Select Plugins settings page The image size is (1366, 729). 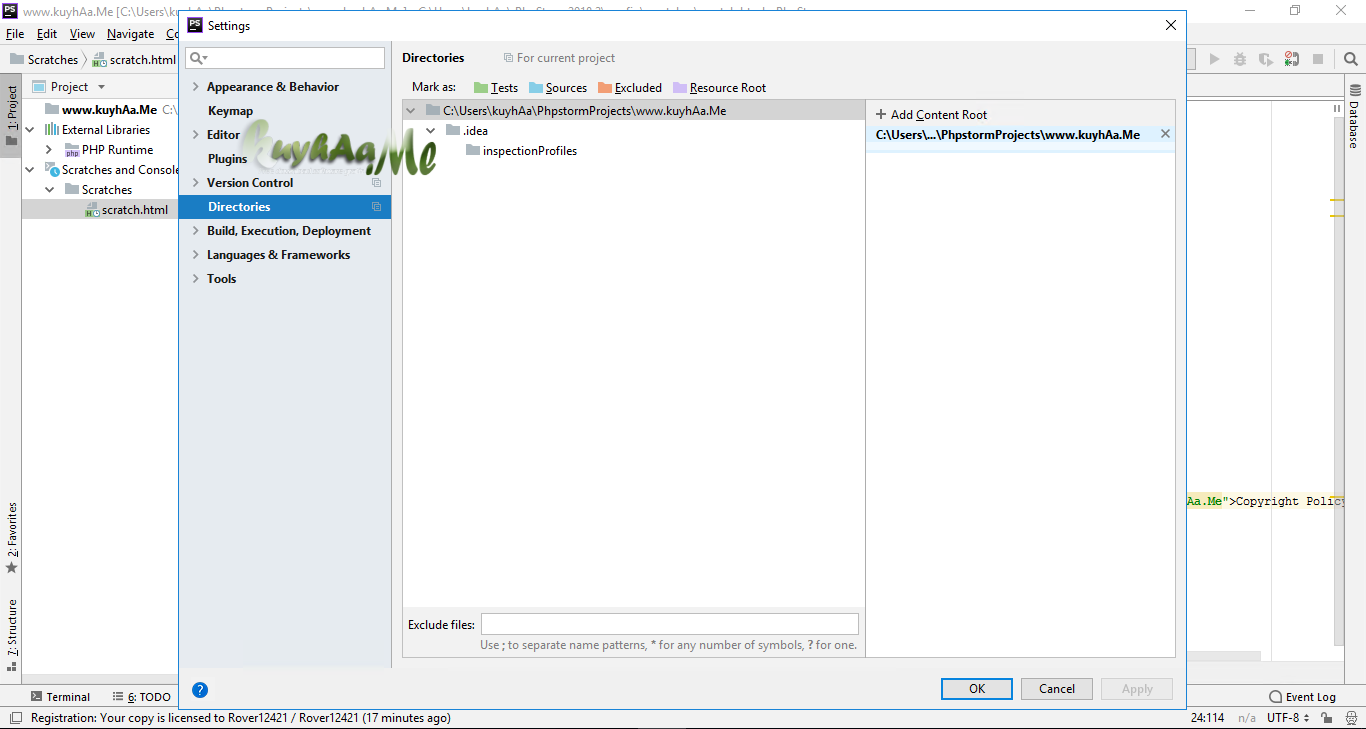[227, 159]
